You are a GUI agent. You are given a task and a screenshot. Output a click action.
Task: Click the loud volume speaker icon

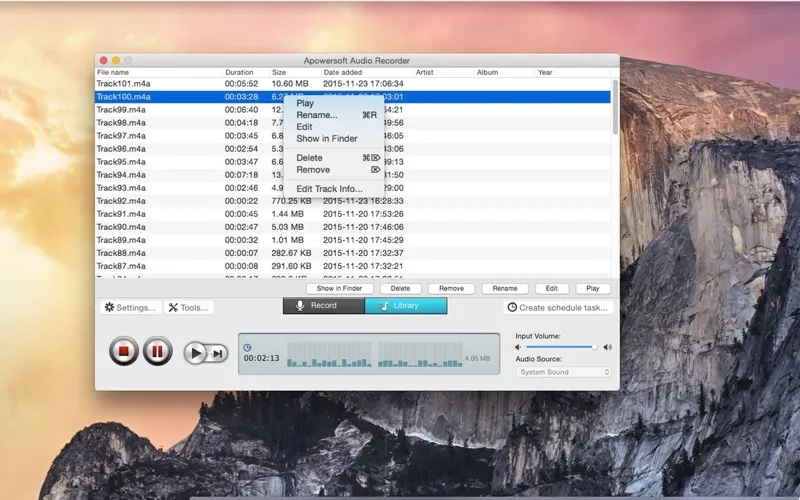(607, 347)
